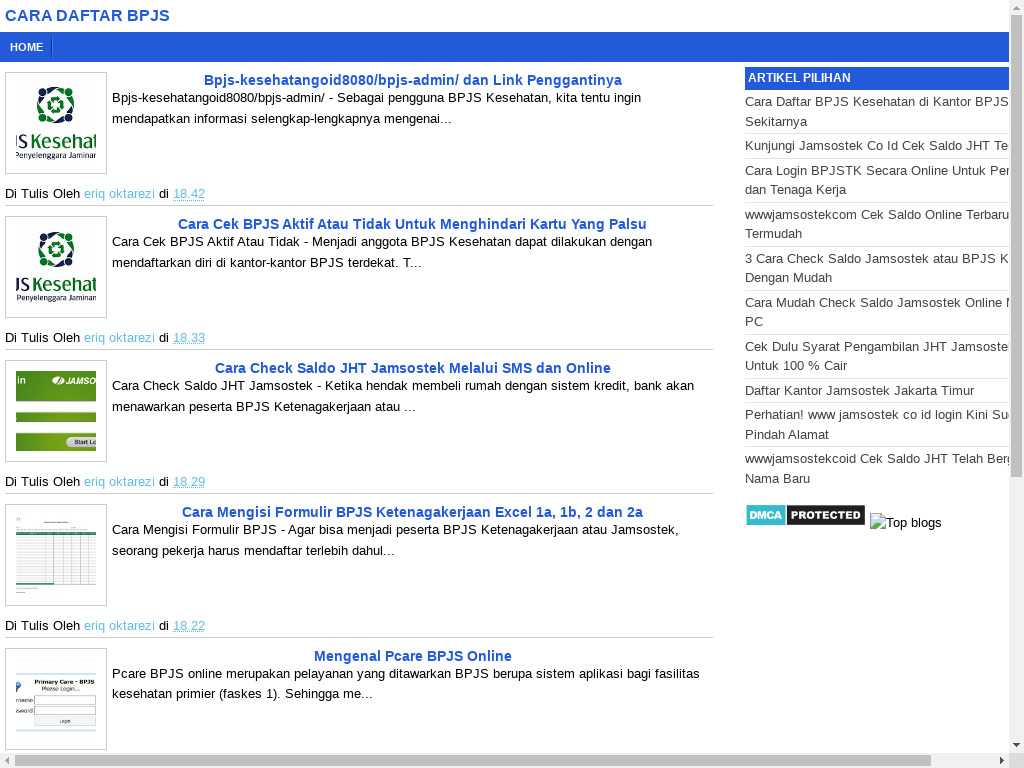Viewport: 1024px width, 768px height.
Task: Open the CARA DAFTAR BPJS site title
Action: click(x=87, y=16)
